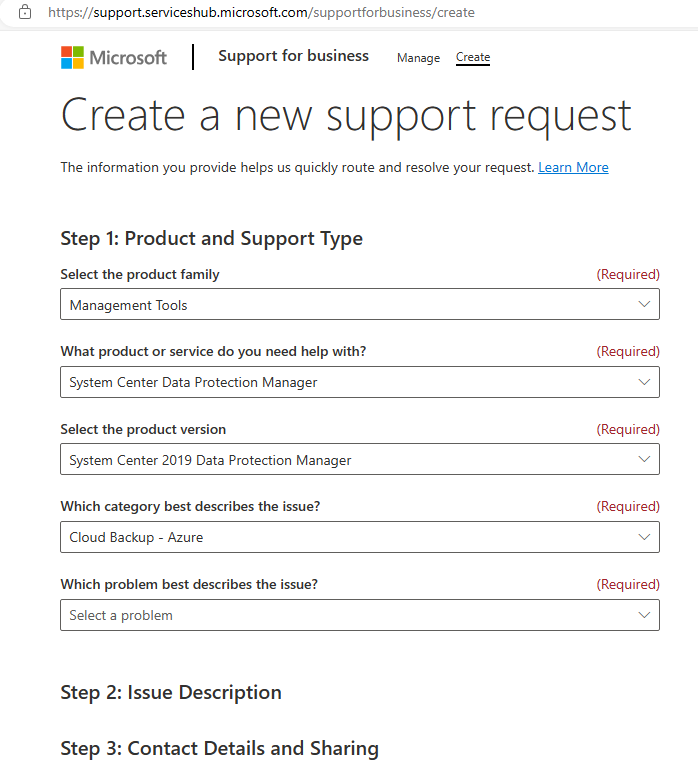Image resolution: width=698 pixels, height=782 pixels.
Task: Open the Select a problem dropdown
Action: coord(359,615)
